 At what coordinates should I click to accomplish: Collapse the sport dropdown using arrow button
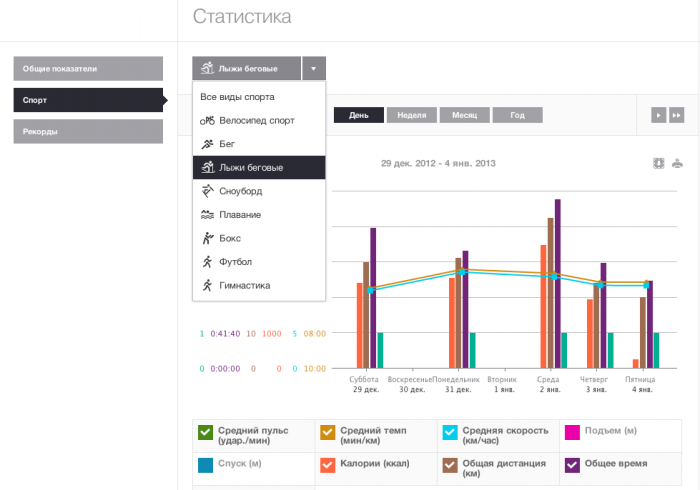pos(313,69)
